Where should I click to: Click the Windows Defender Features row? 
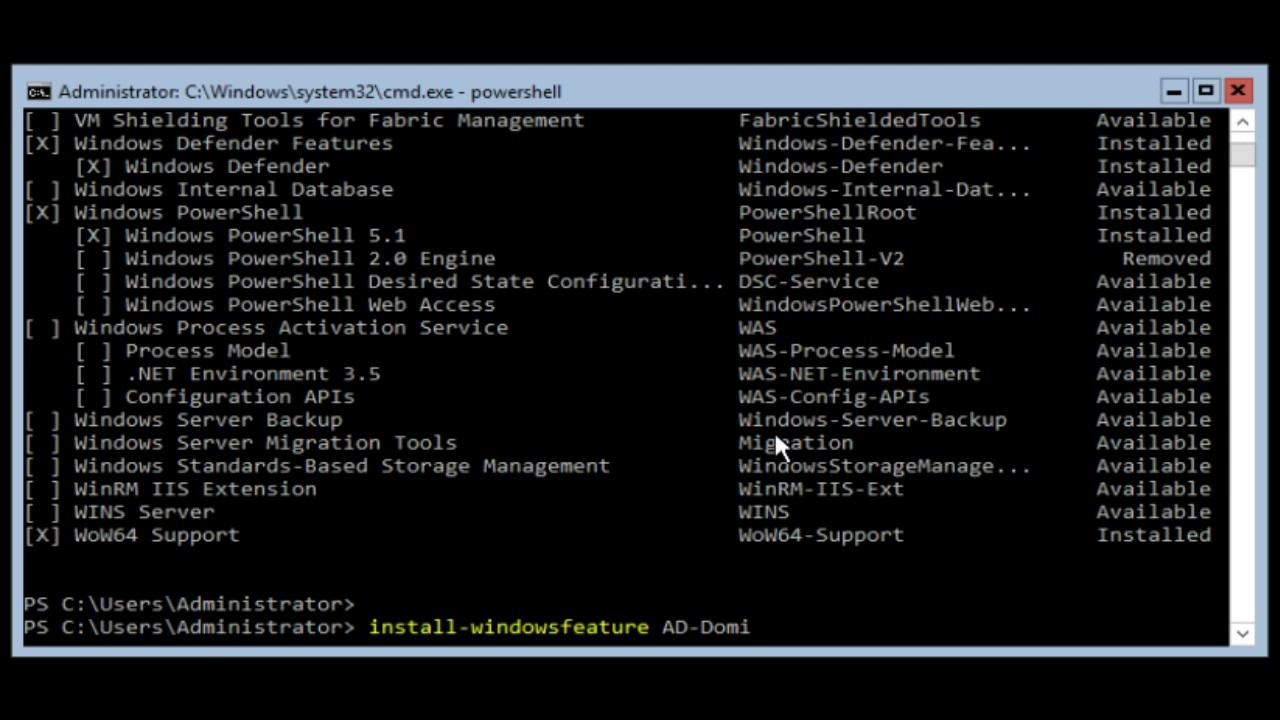click(x=618, y=144)
